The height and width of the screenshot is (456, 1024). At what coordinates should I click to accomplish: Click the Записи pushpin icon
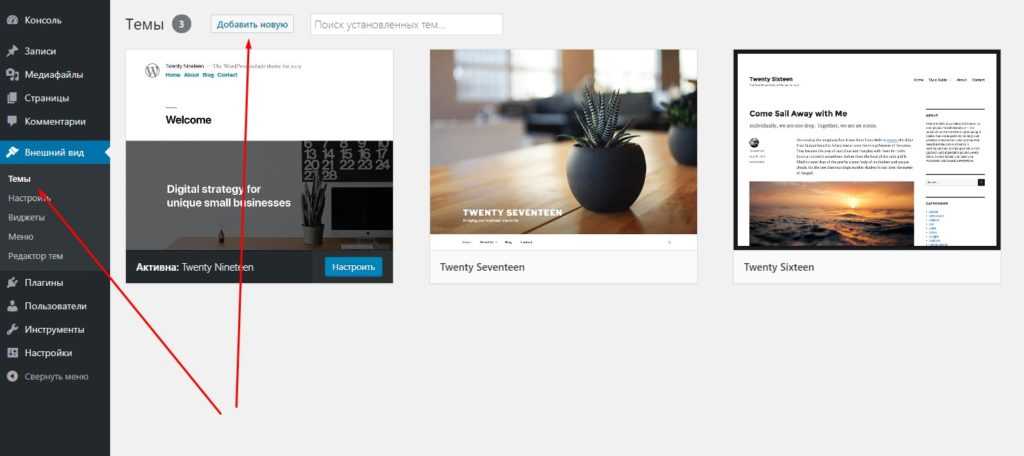coord(12,51)
